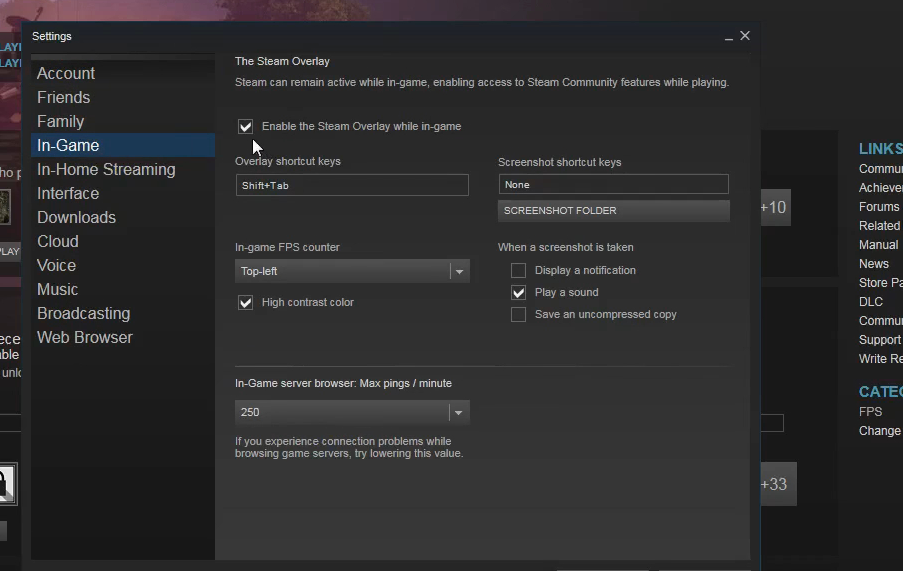Click Support link in background Steam window

880,340
